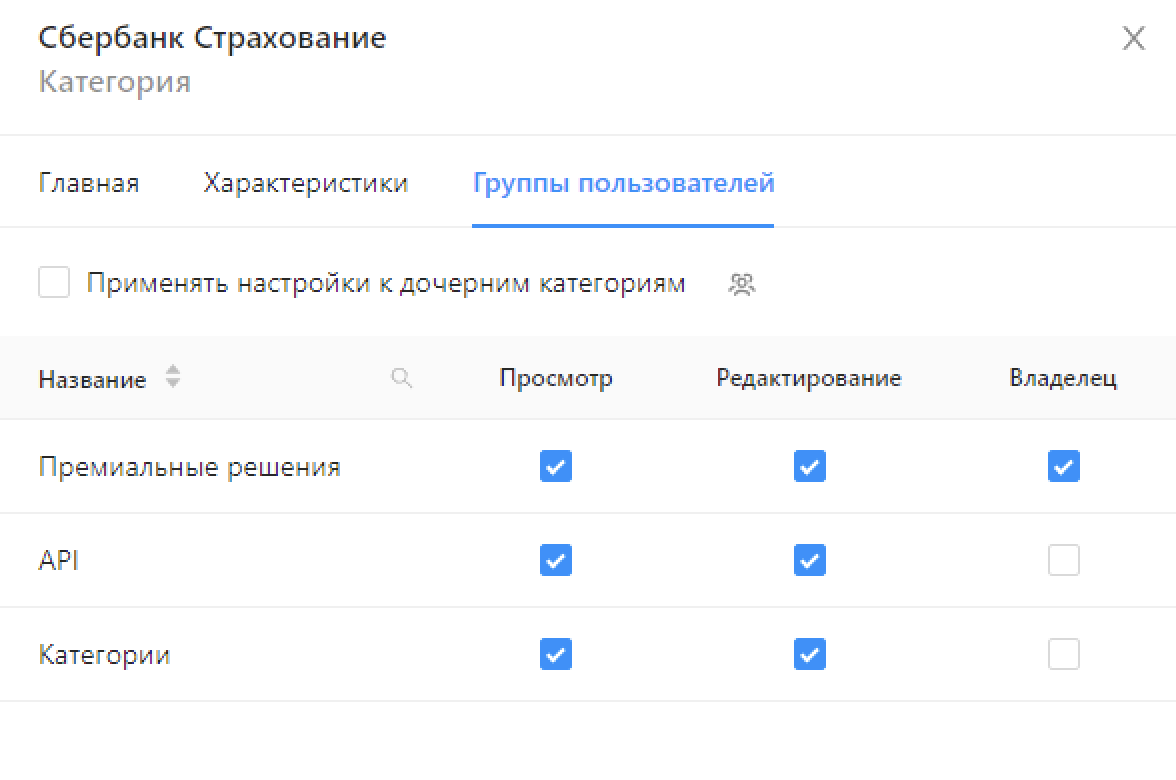Switch to the Главная tab
This screenshot has height=780, width=1176.
tap(89, 184)
